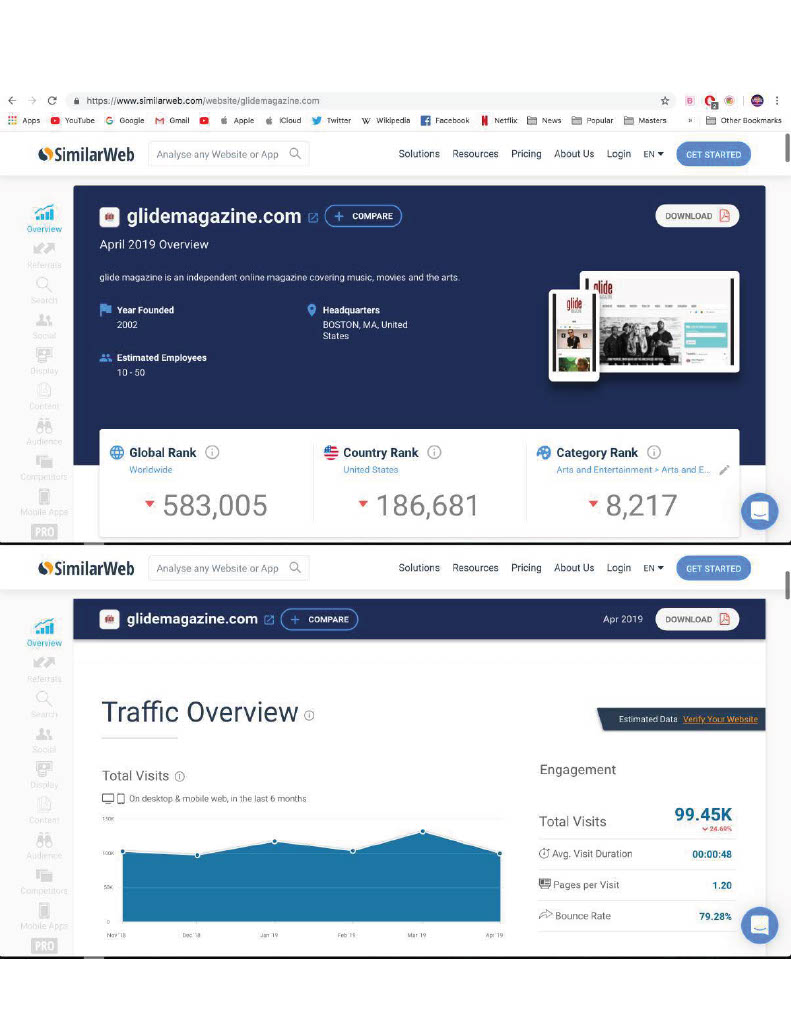
Task: Download the April 2019 Overview PDF report
Action: [x=697, y=216]
